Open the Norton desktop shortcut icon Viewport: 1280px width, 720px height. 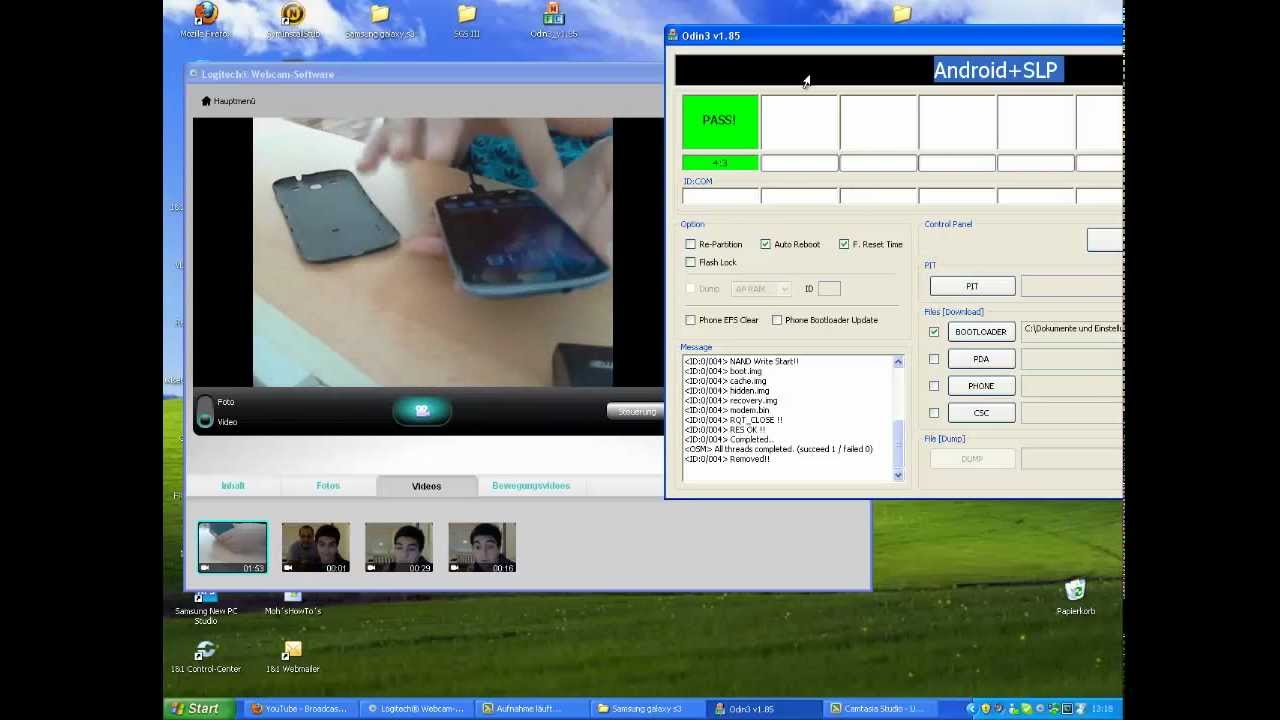pyautogui.click(x=292, y=14)
